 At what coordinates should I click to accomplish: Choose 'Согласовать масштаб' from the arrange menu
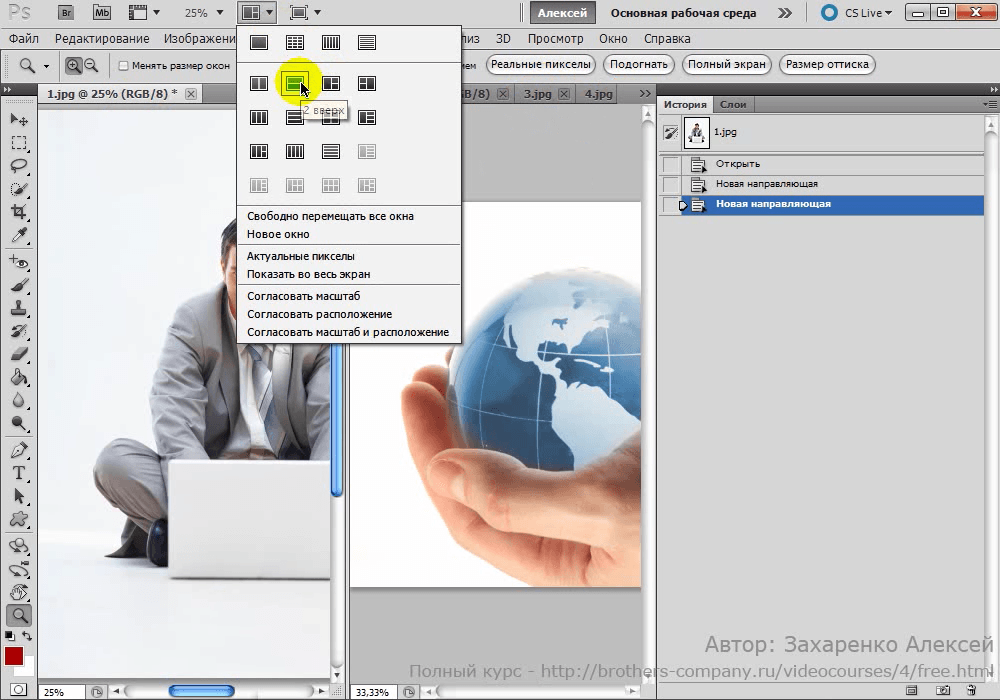303,296
